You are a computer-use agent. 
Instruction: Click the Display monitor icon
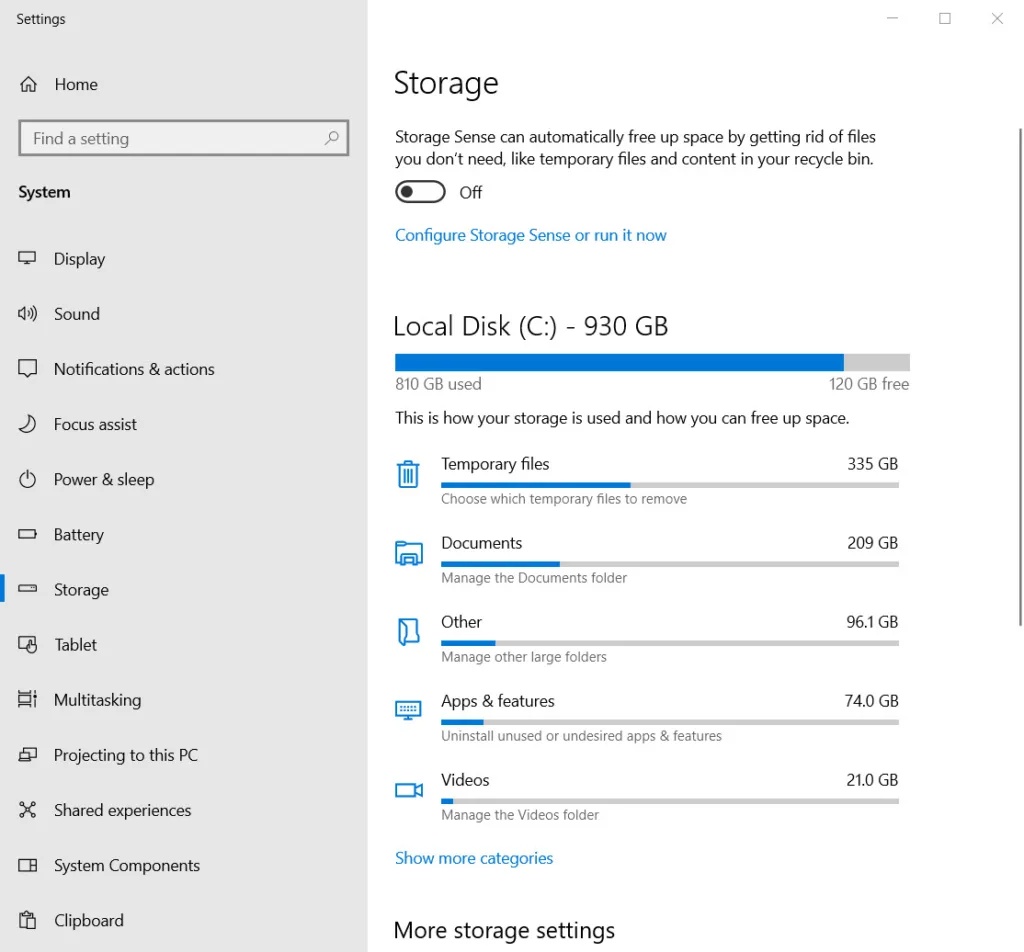pyautogui.click(x=27, y=258)
